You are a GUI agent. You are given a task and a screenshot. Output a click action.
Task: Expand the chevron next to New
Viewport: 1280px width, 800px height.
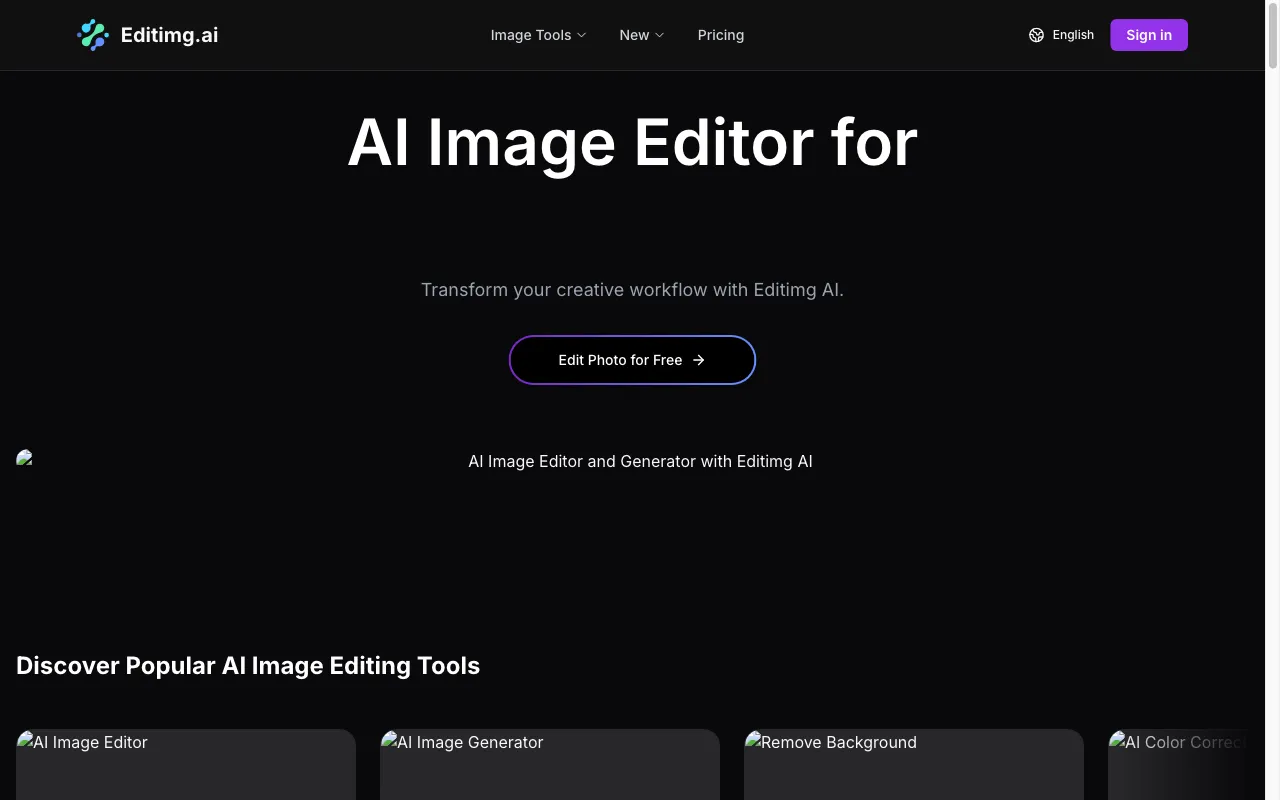point(659,35)
